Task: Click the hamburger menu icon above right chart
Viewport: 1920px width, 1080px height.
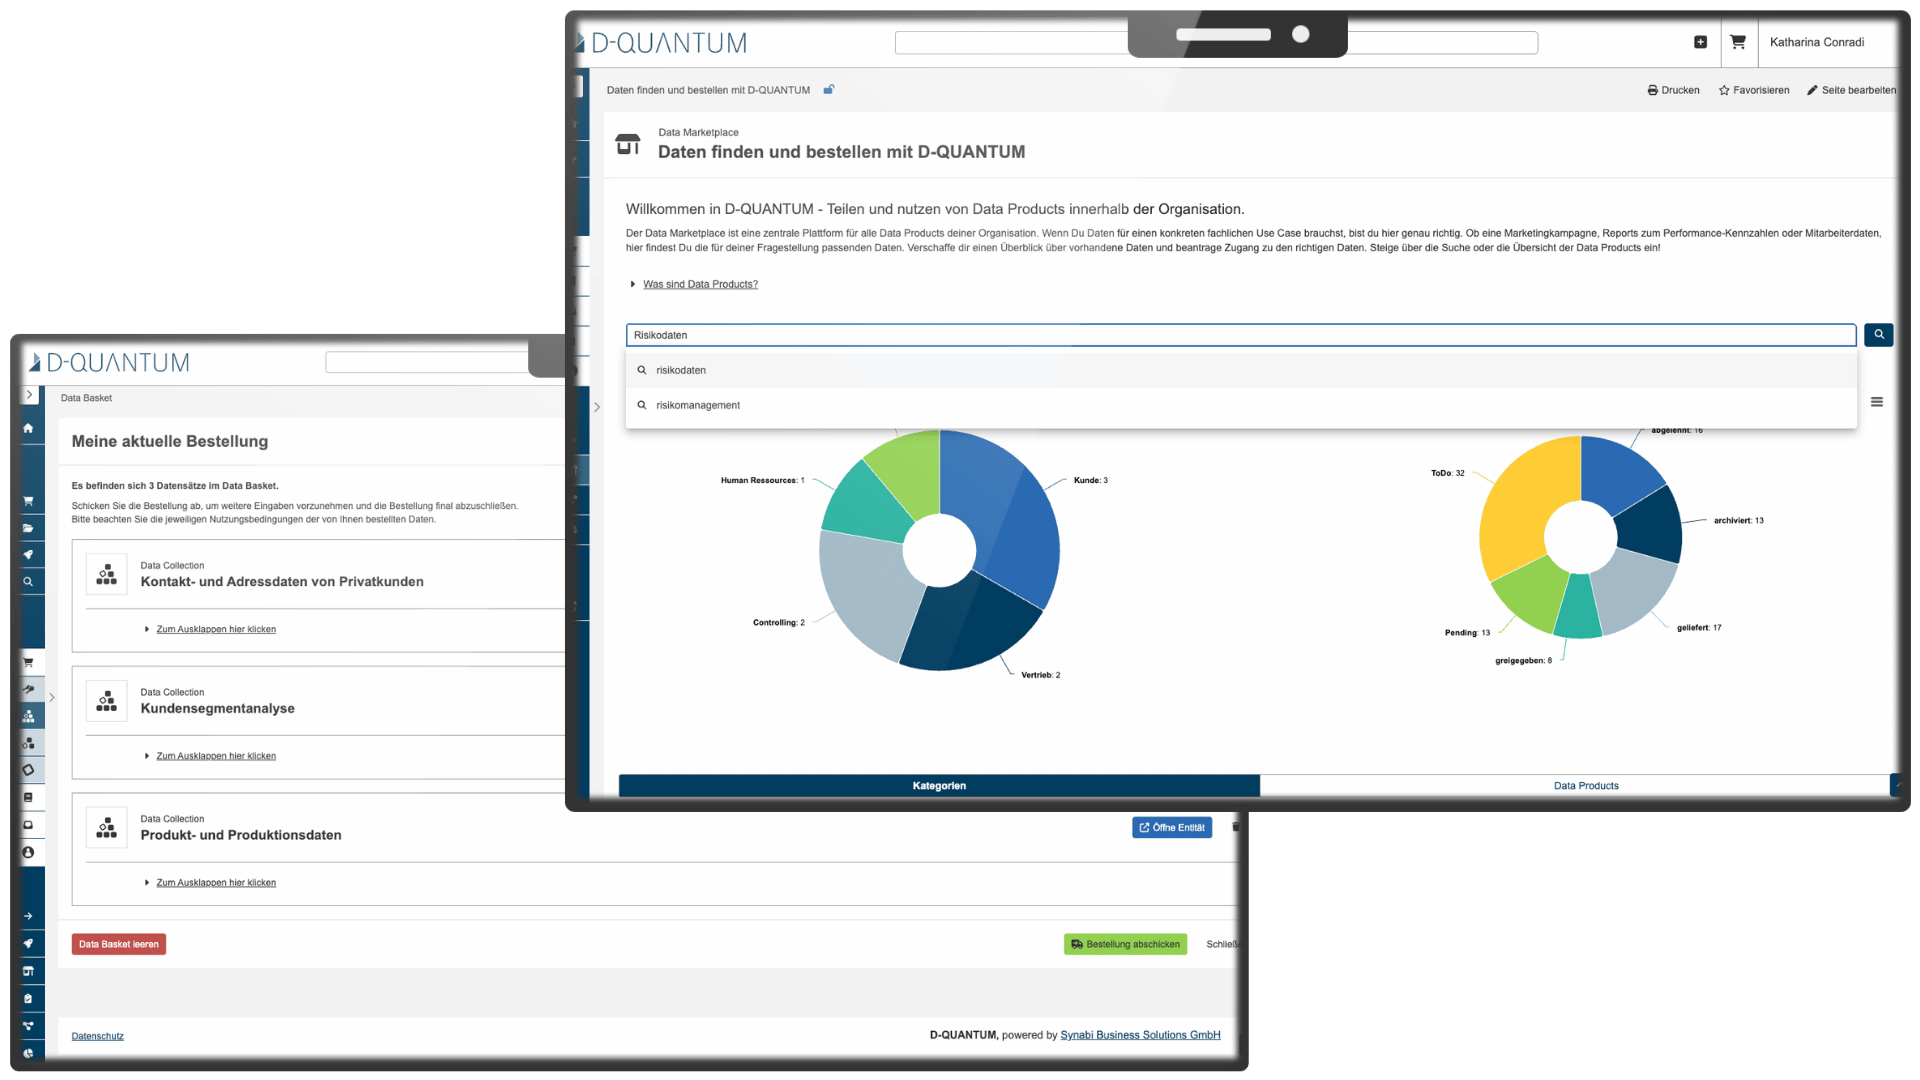Action: point(1876,402)
